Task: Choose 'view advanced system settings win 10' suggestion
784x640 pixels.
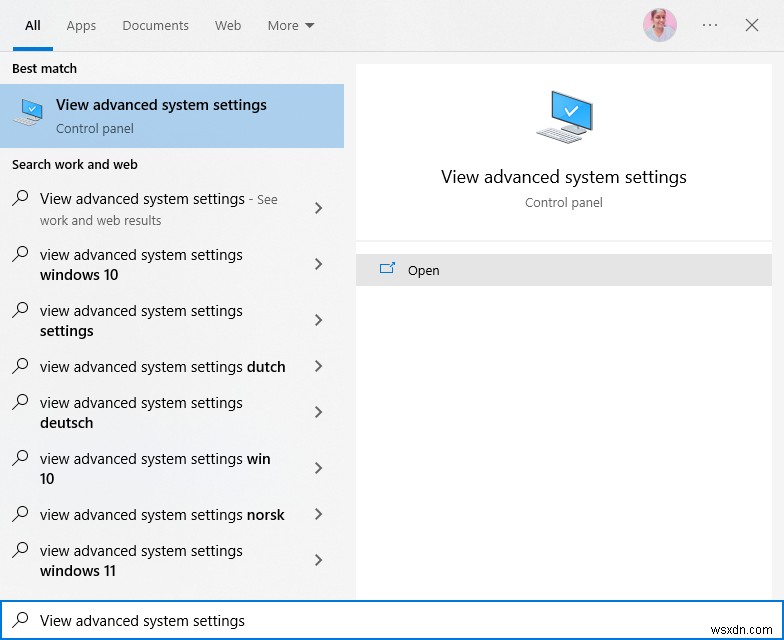Action: pos(155,468)
